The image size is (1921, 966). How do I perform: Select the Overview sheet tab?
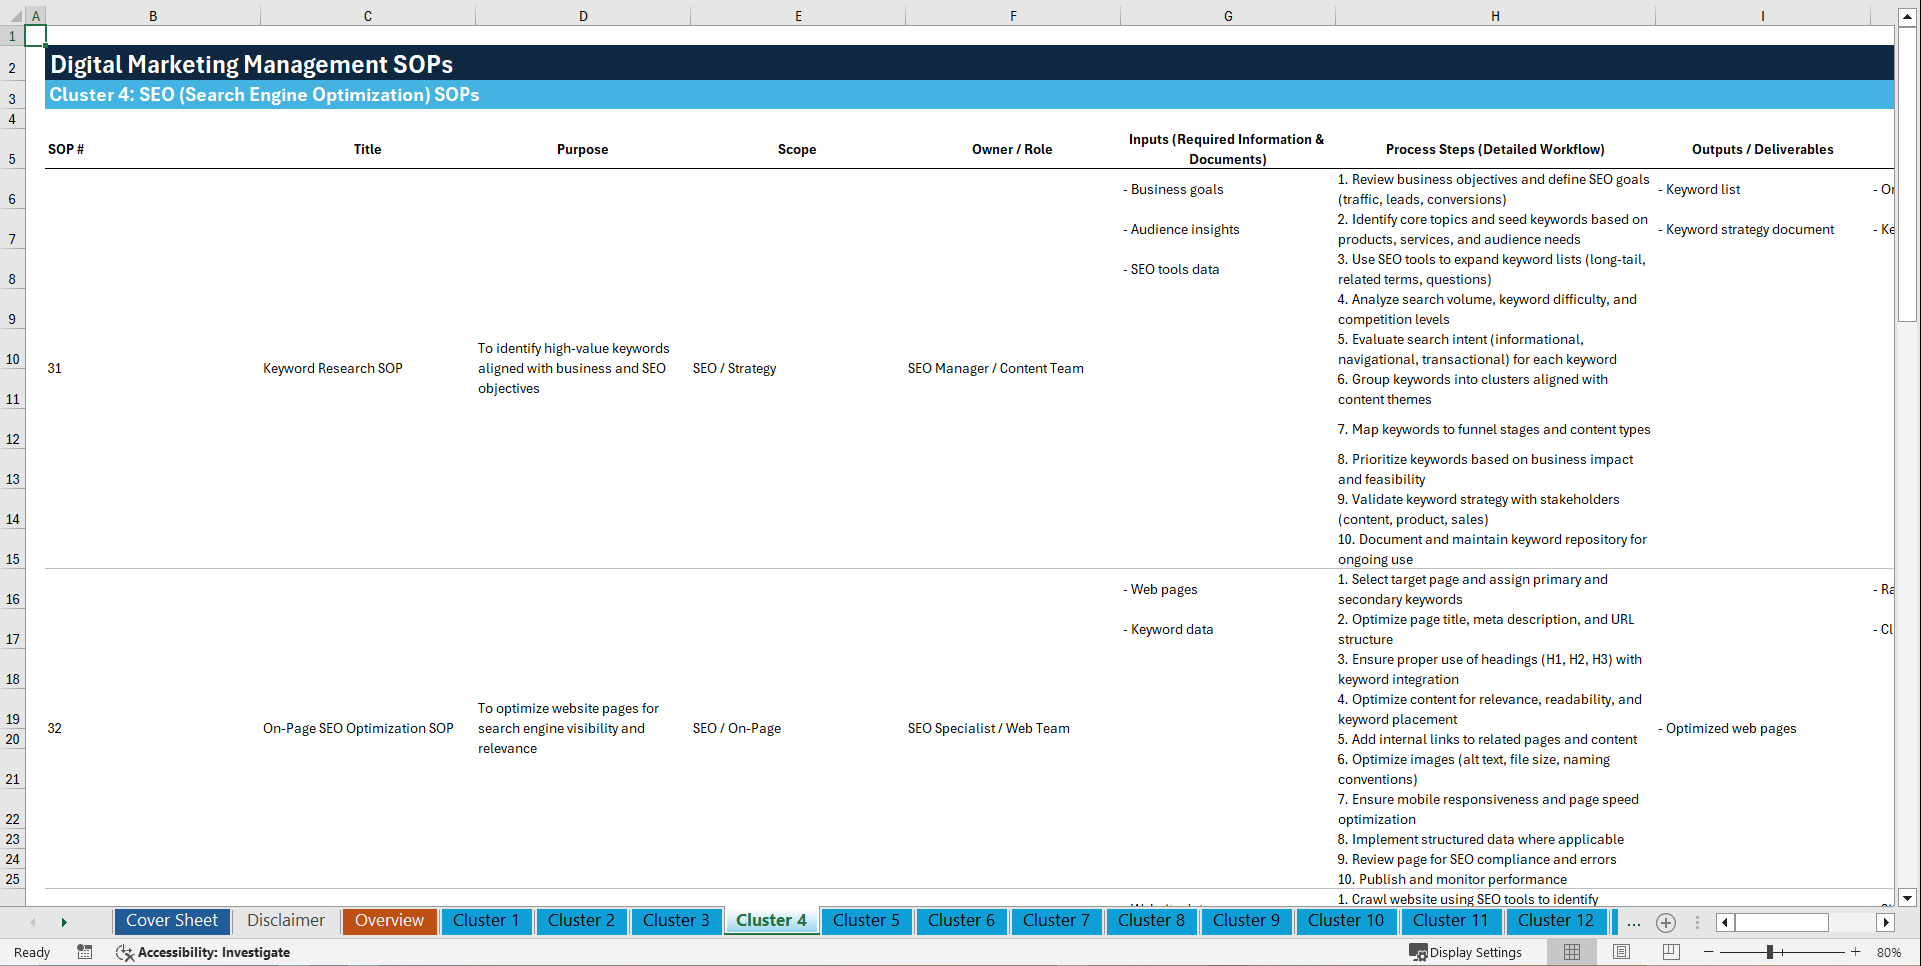(389, 920)
